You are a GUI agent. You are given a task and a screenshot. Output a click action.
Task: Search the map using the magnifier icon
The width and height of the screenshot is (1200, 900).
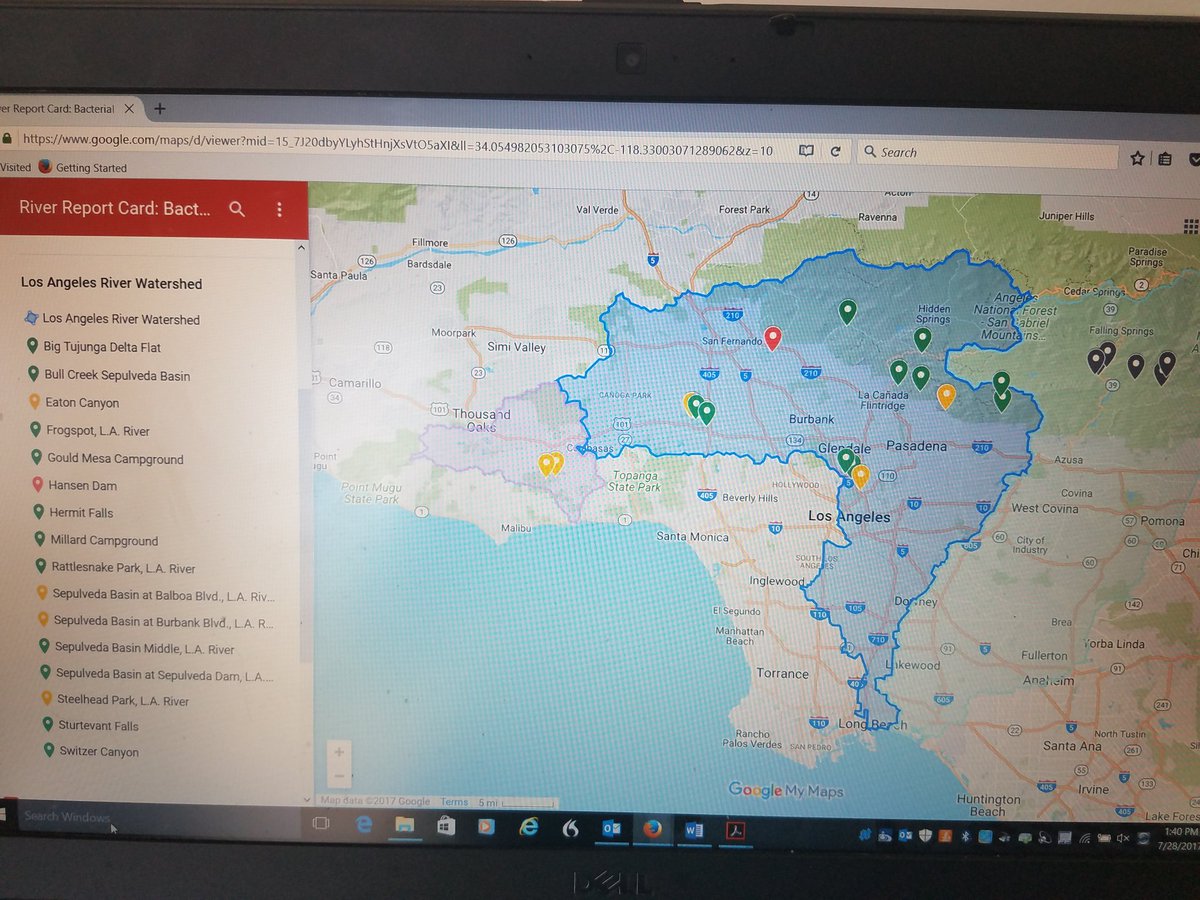click(x=237, y=208)
